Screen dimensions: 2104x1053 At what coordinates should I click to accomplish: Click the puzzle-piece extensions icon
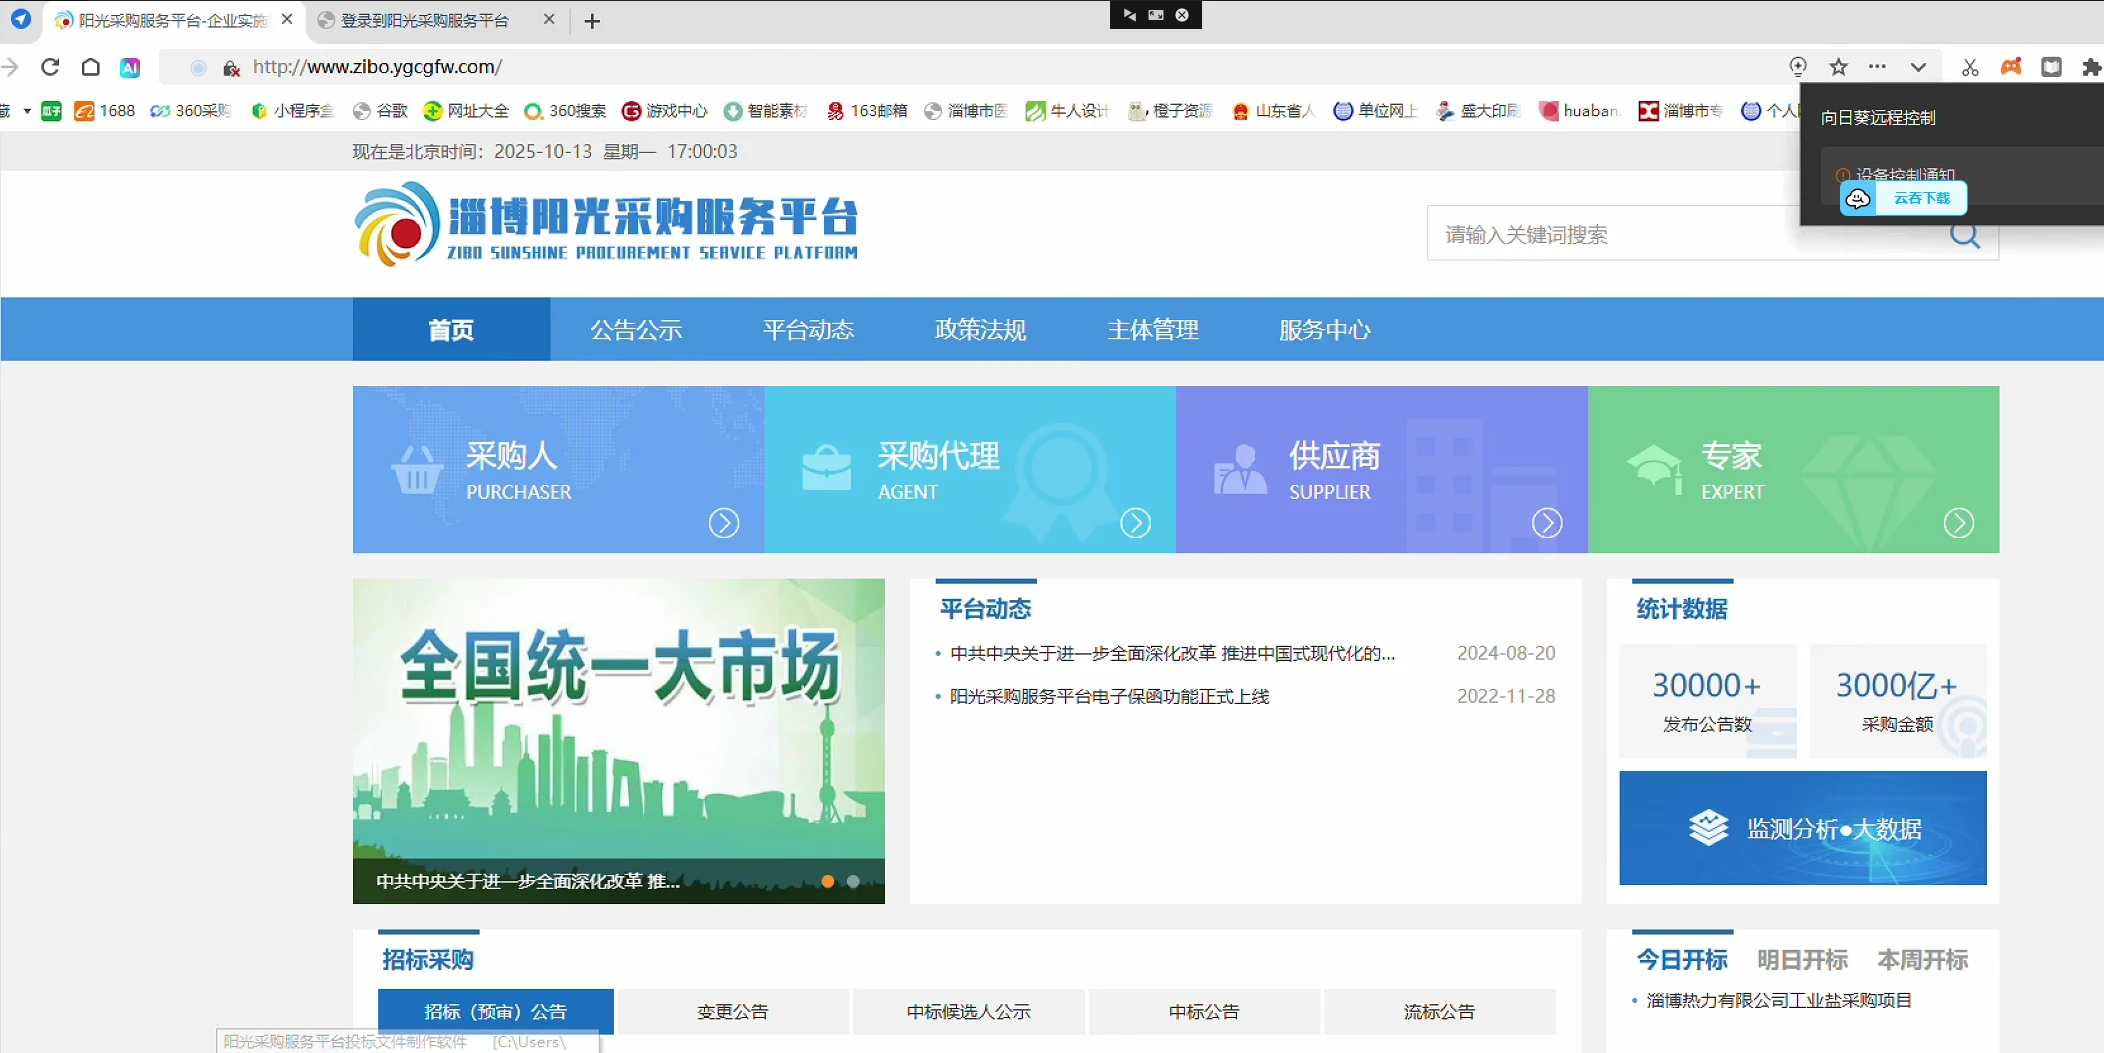click(2091, 67)
